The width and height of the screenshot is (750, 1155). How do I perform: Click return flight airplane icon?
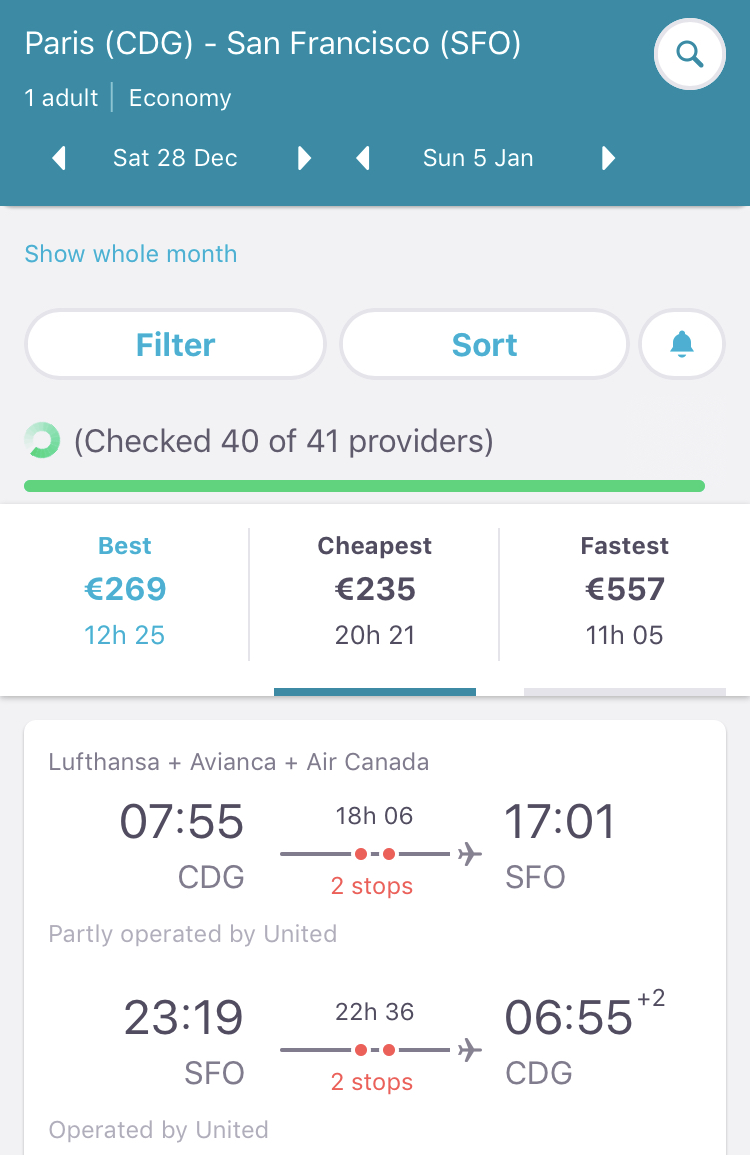pyautogui.click(x=469, y=1050)
